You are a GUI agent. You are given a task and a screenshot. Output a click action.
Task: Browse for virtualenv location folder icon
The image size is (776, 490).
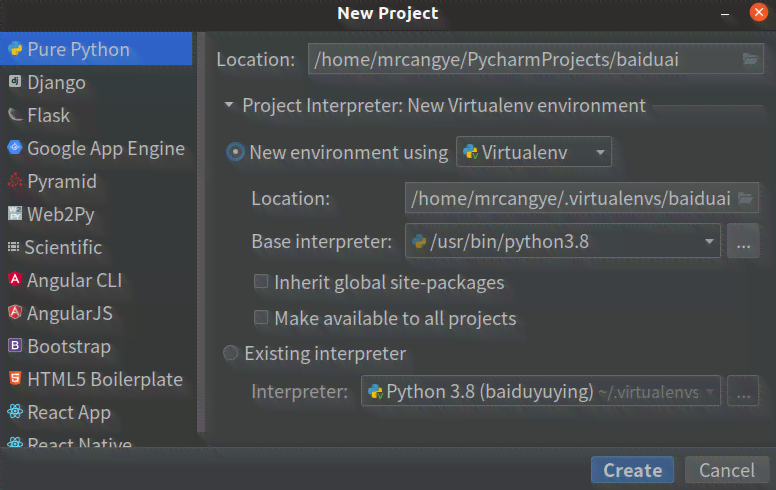pyautogui.click(x=745, y=198)
